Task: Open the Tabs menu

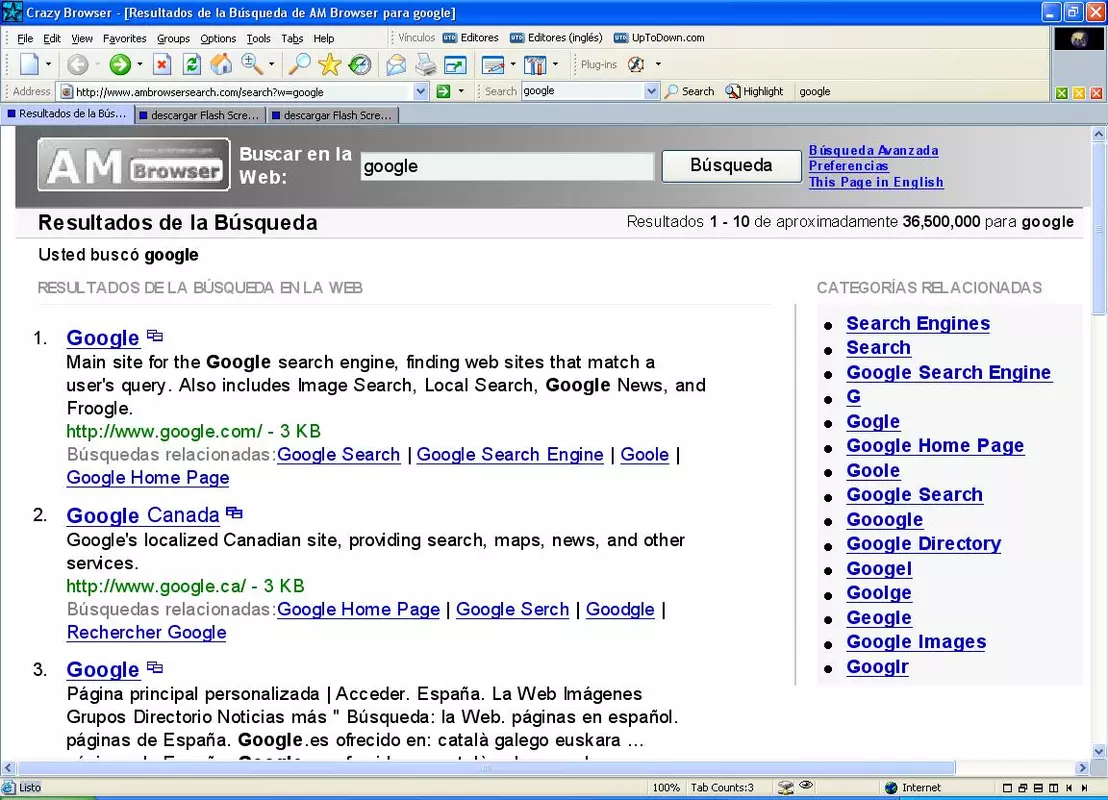Action: 292,38
